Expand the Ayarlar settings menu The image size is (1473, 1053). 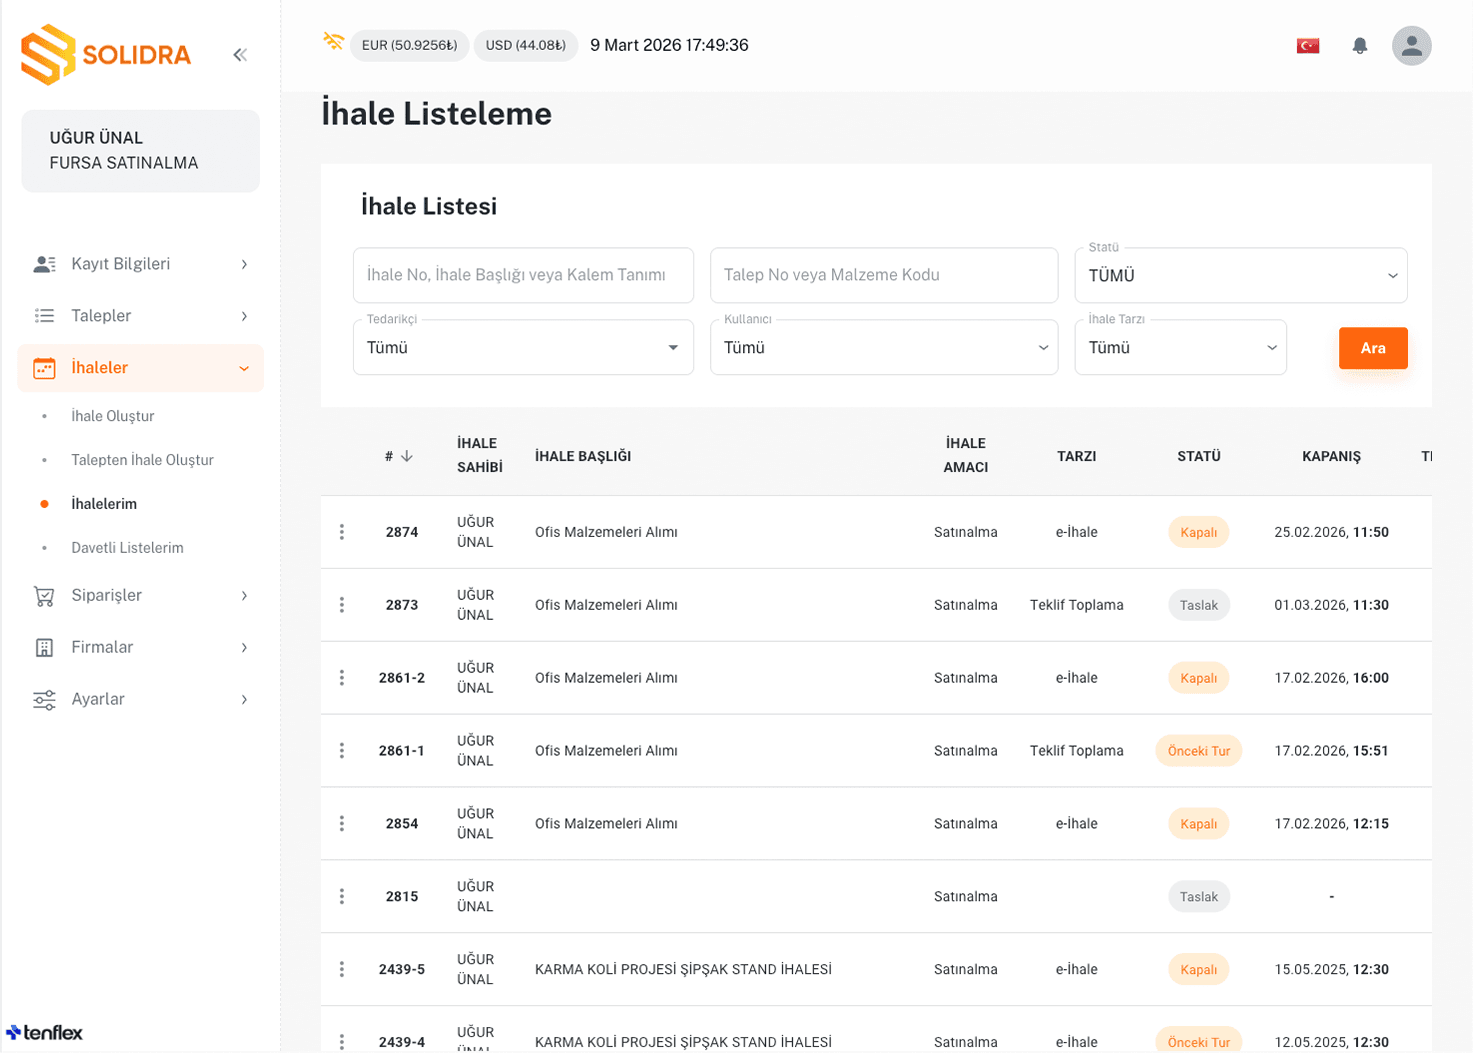click(140, 700)
